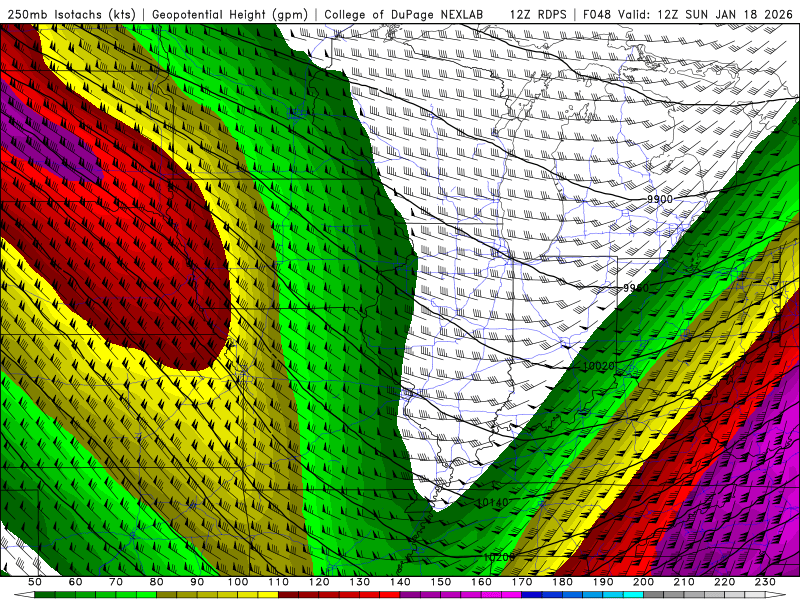Image resolution: width=800 pixels, height=600 pixels.
Task: Click the 9960 height contour label
Action: click(x=636, y=288)
